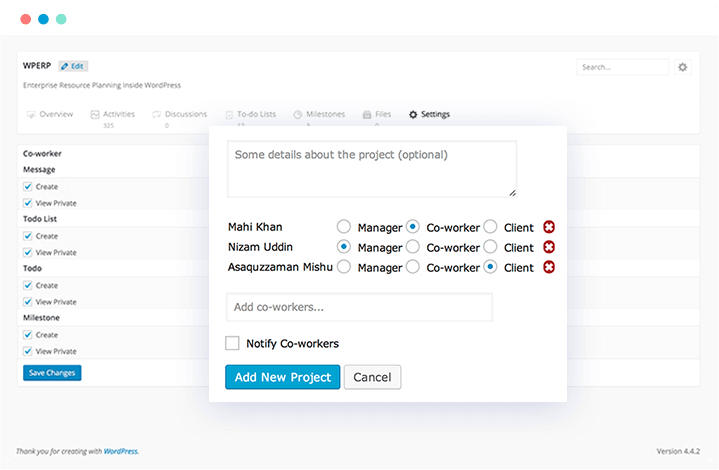The image size is (719, 470).
Task: Uncheck View Private under Todo
Action: (x=28, y=302)
